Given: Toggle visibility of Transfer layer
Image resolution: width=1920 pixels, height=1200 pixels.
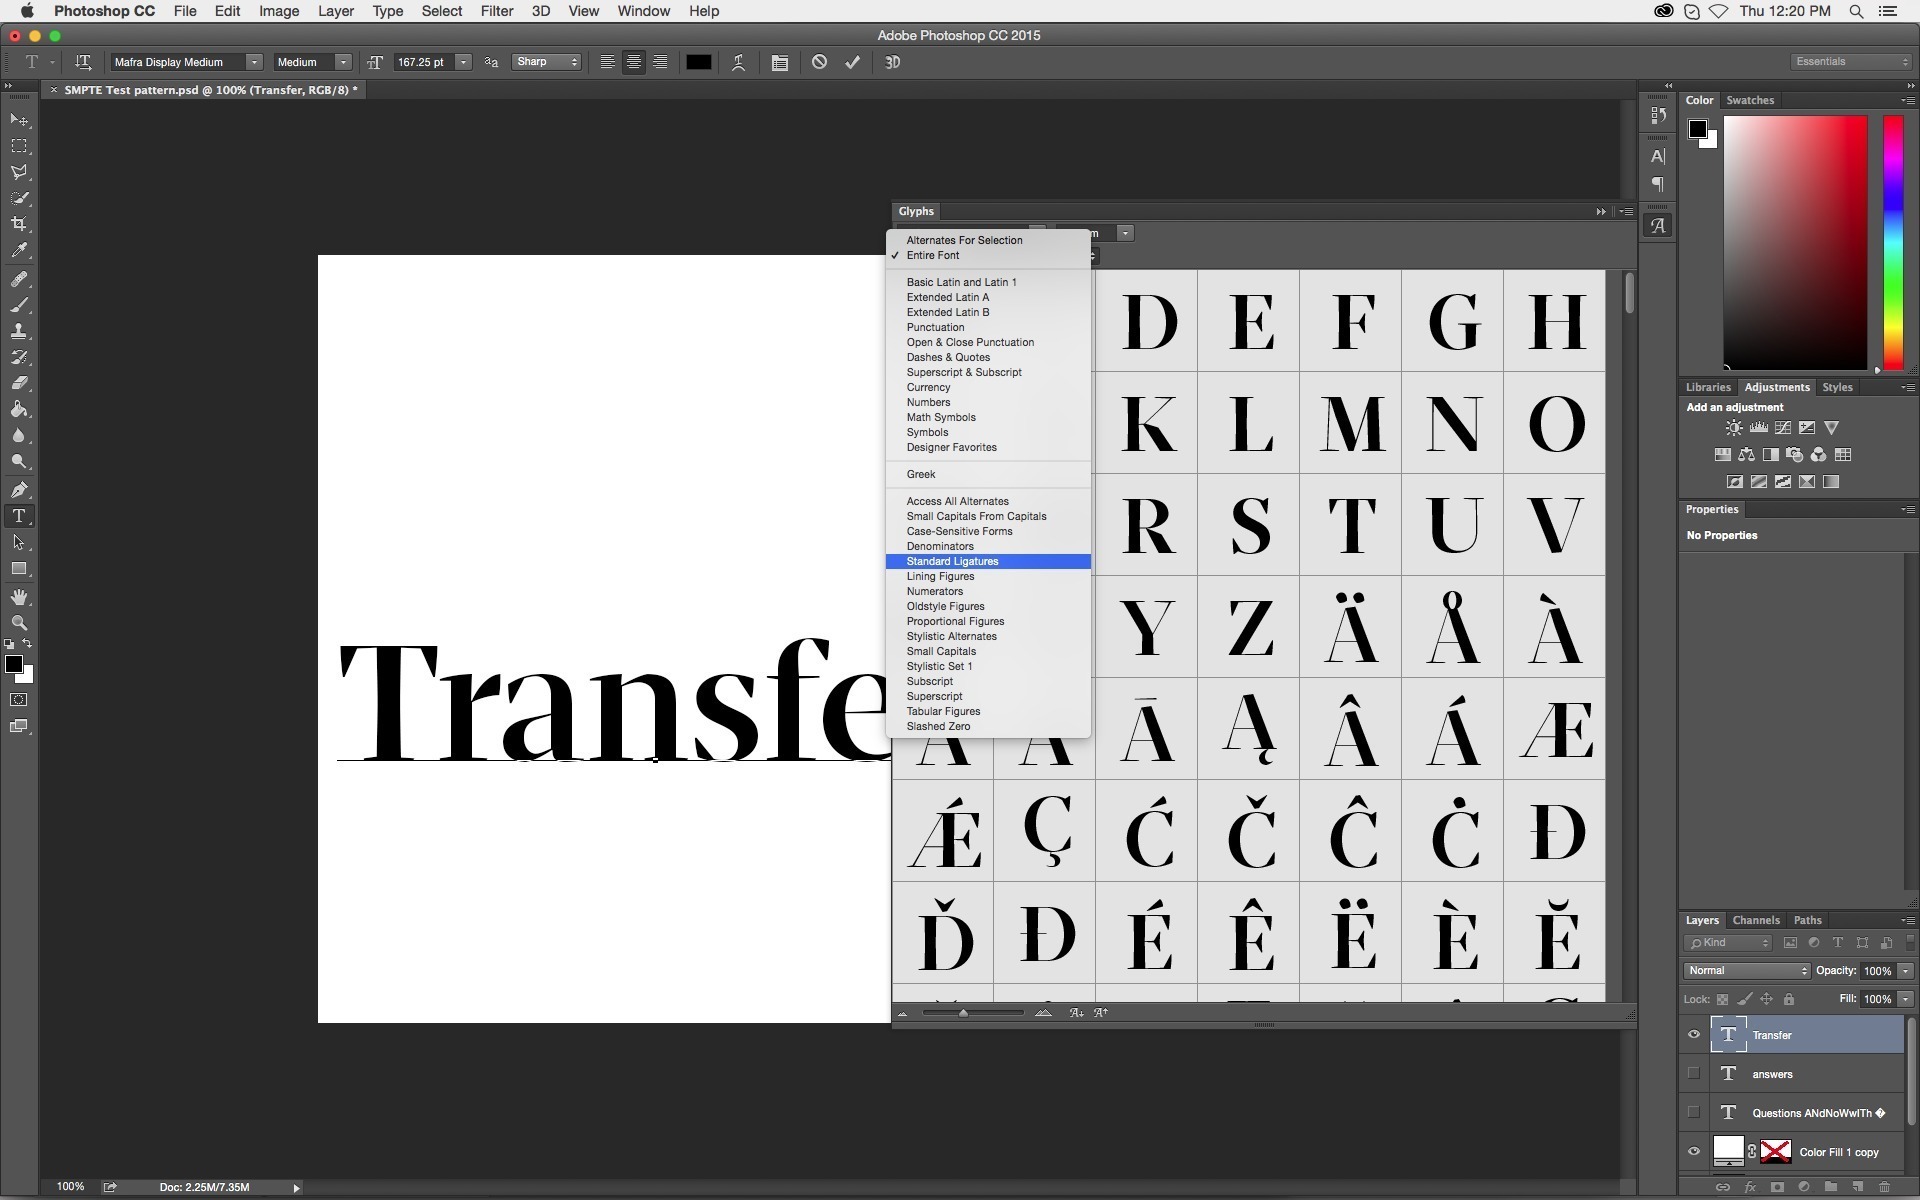Looking at the screenshot, I should (x=1692, y=1033).
